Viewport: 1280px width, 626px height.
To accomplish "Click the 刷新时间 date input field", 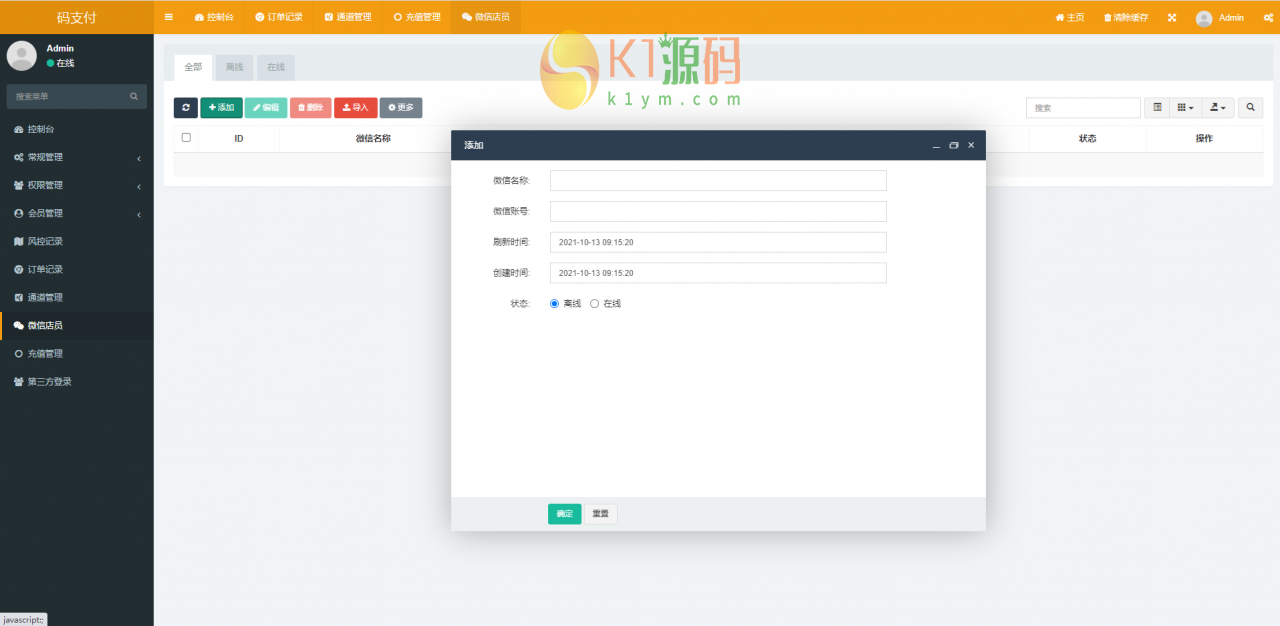I will (718, 242).
